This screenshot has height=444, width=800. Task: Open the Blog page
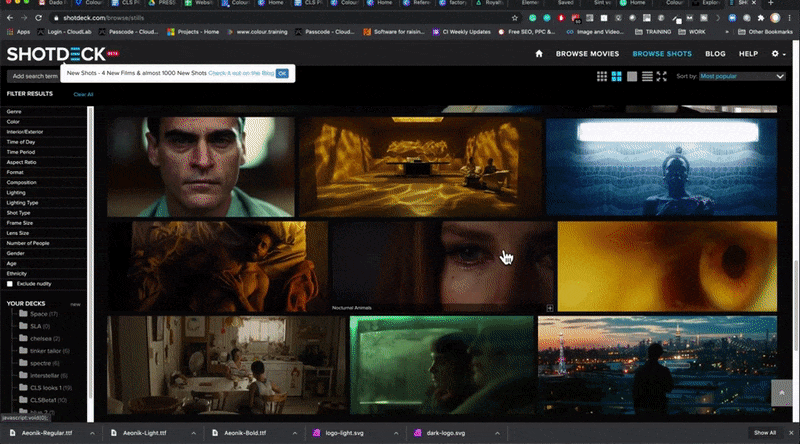(715, 54)
